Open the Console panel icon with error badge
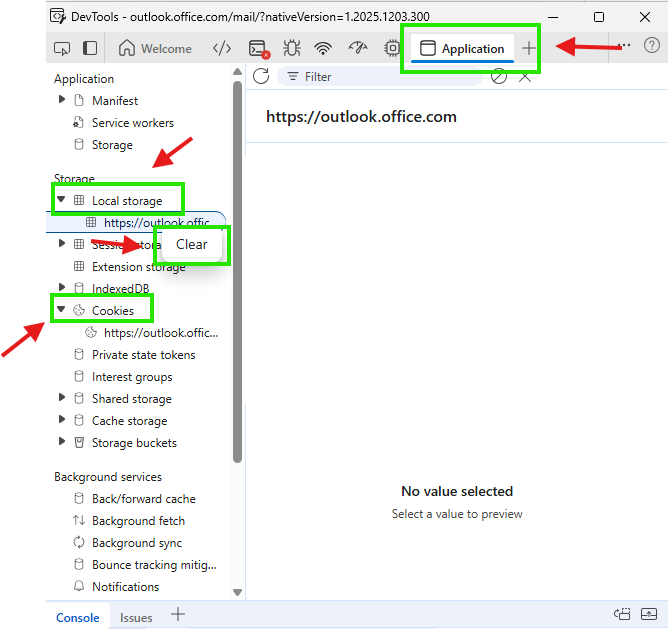This screenshot has width=669, height=632. [259, 49]
